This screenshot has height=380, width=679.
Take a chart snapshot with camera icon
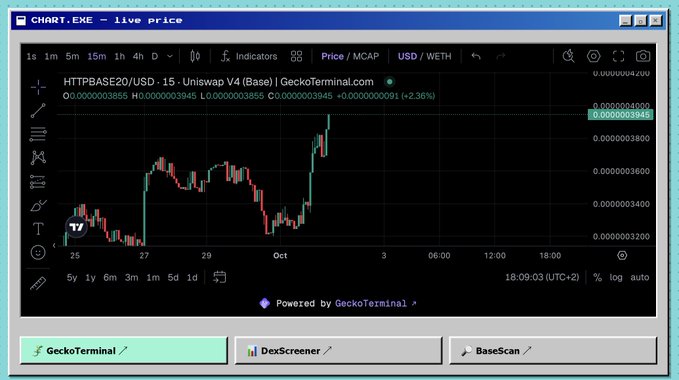click(x=643, y=56)
